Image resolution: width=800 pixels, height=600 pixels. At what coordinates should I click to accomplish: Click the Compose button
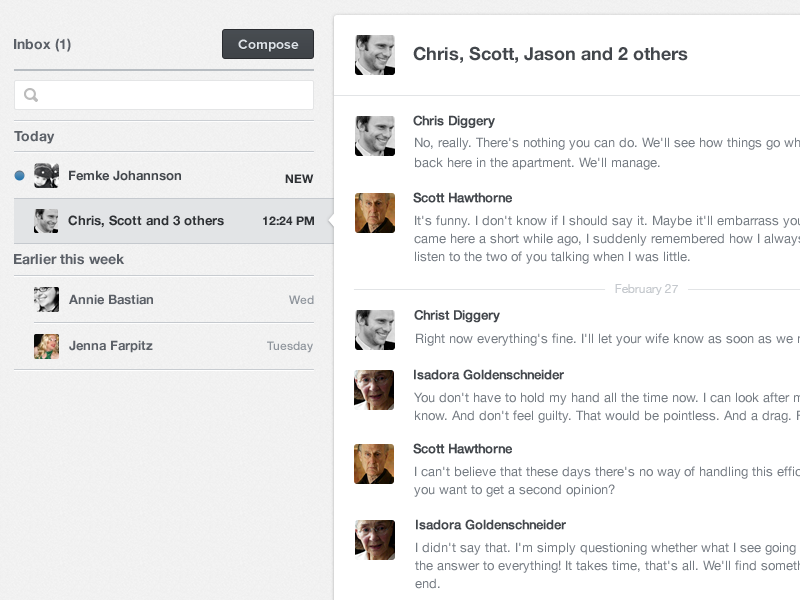tap(267, 44)
